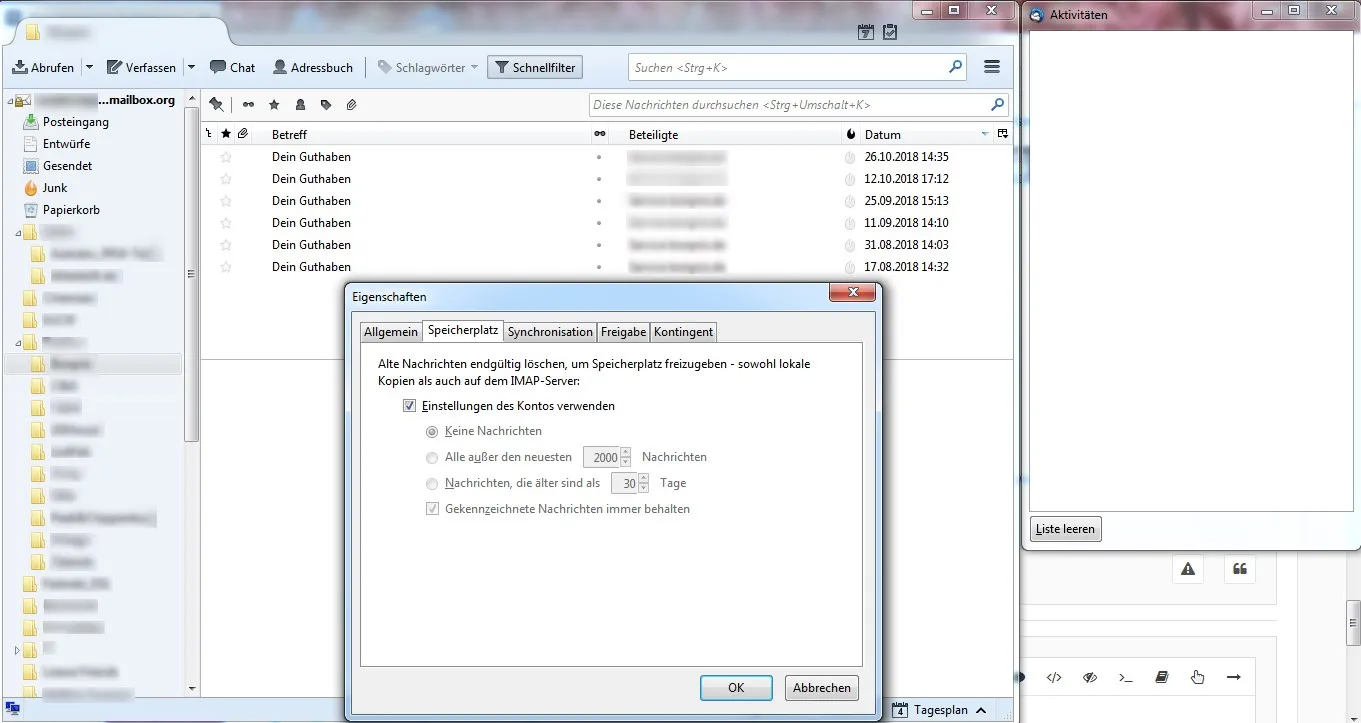Expand the Abrufen dropdown arrow
The image size is (1361, 723).
pyautogui.click(x=89, y=67)
